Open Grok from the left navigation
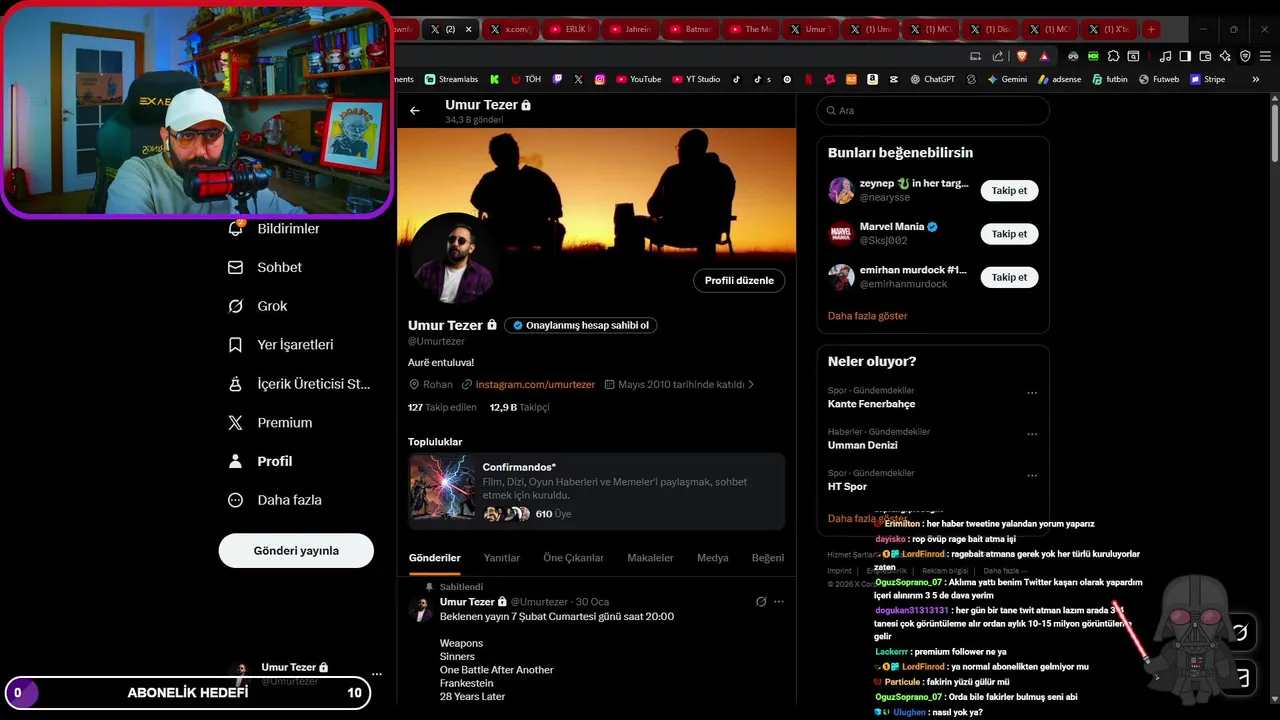The image size is (1280, 720). 257,306
